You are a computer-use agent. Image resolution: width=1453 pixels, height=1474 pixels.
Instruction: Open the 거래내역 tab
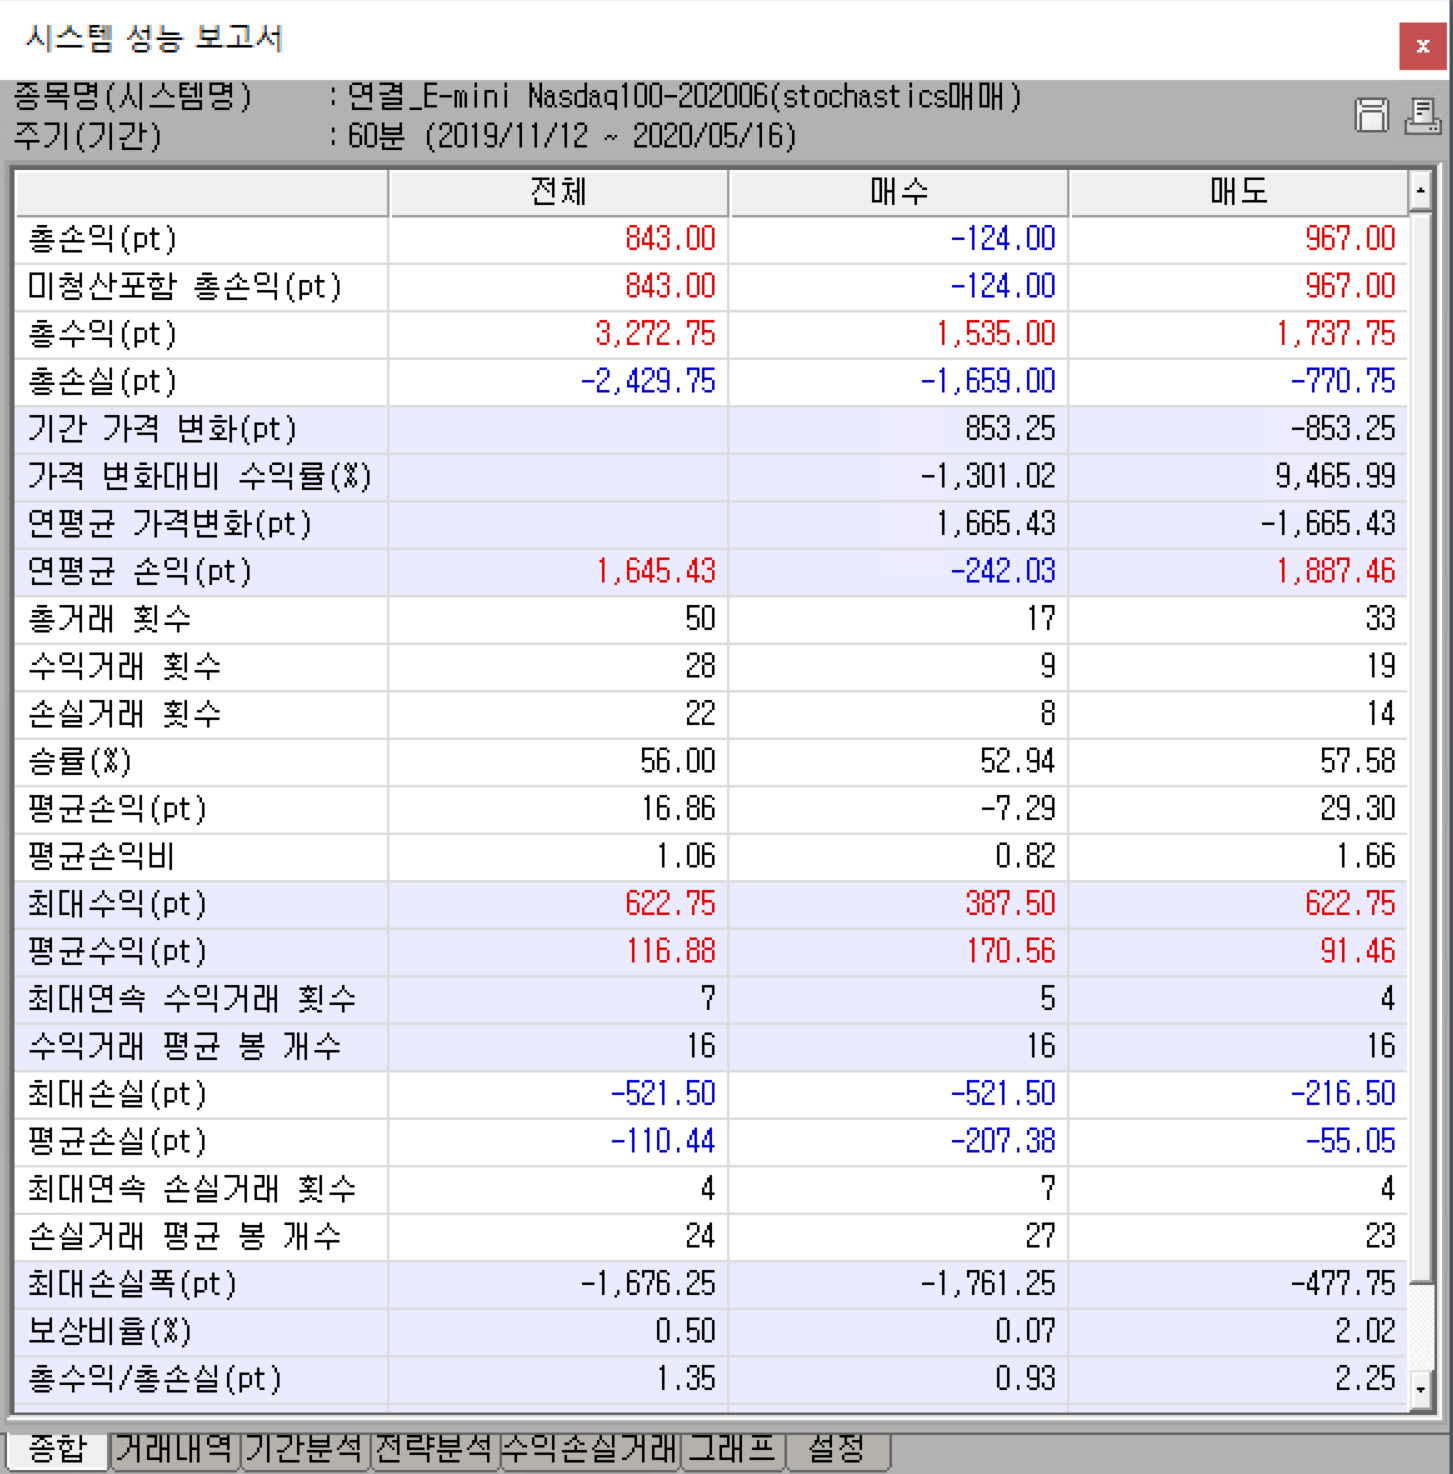[x=174, y=1448]
